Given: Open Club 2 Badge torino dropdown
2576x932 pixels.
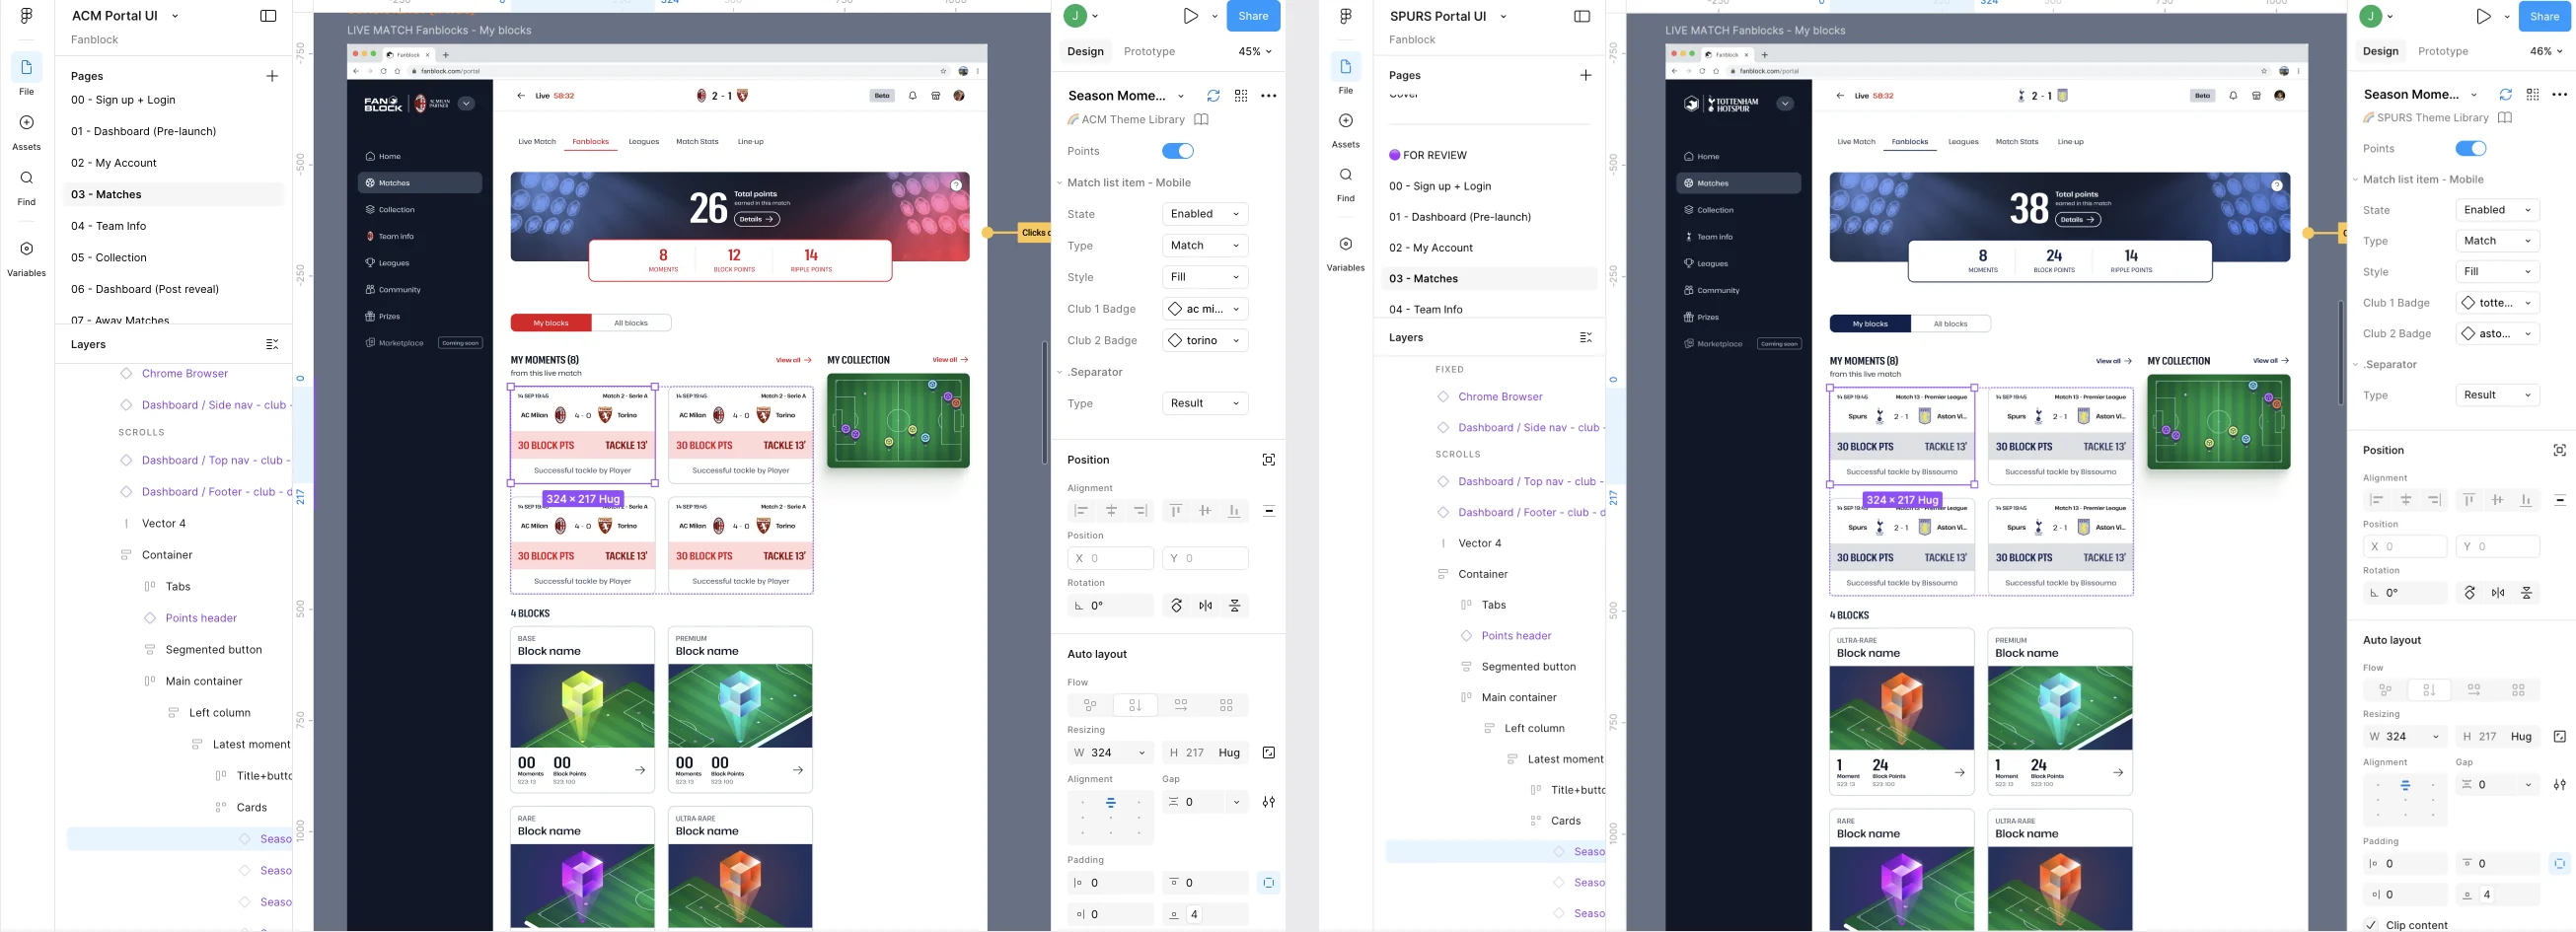Looking at the screenshot, I should [1205, 341].
